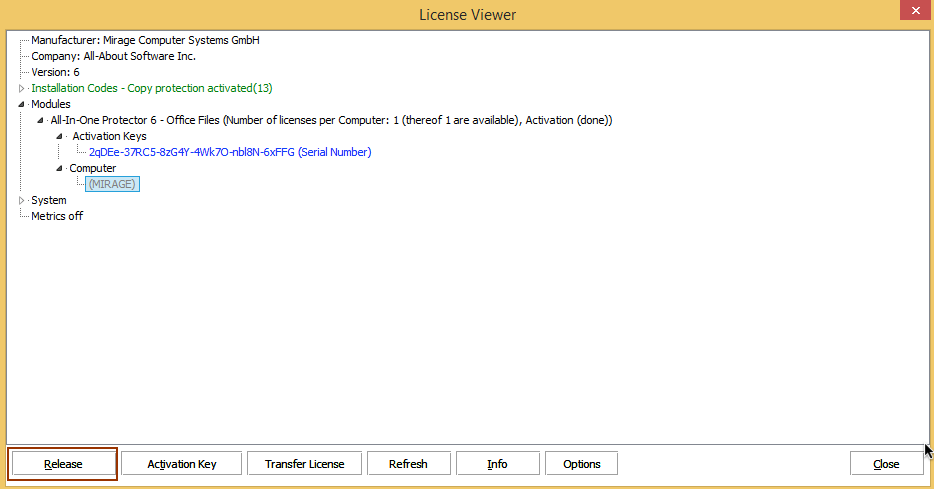The height and width of the screenshot is (489, 934).
Task: Click the Close button at bottom right
Action: (x=886, y=464)
